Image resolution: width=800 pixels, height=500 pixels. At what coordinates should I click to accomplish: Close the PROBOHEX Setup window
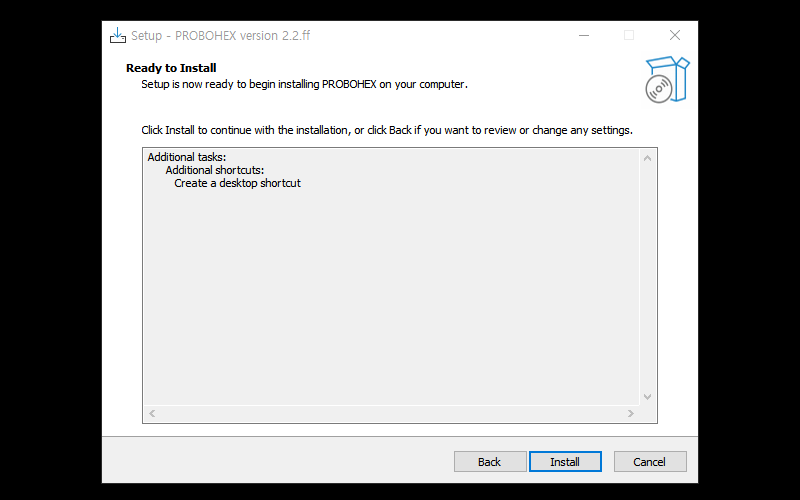click(675, 35)
